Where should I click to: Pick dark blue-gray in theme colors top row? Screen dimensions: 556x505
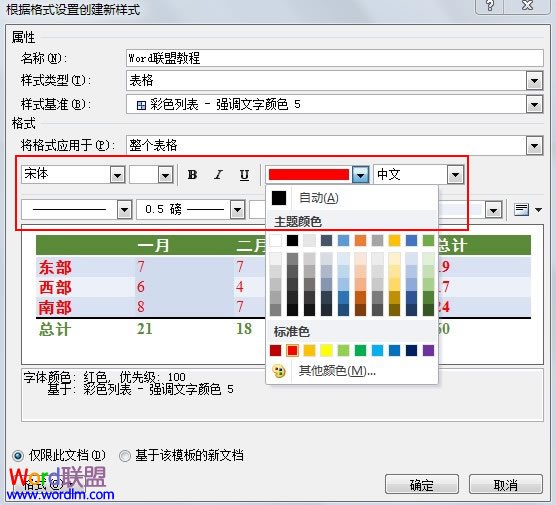point(326,240)
